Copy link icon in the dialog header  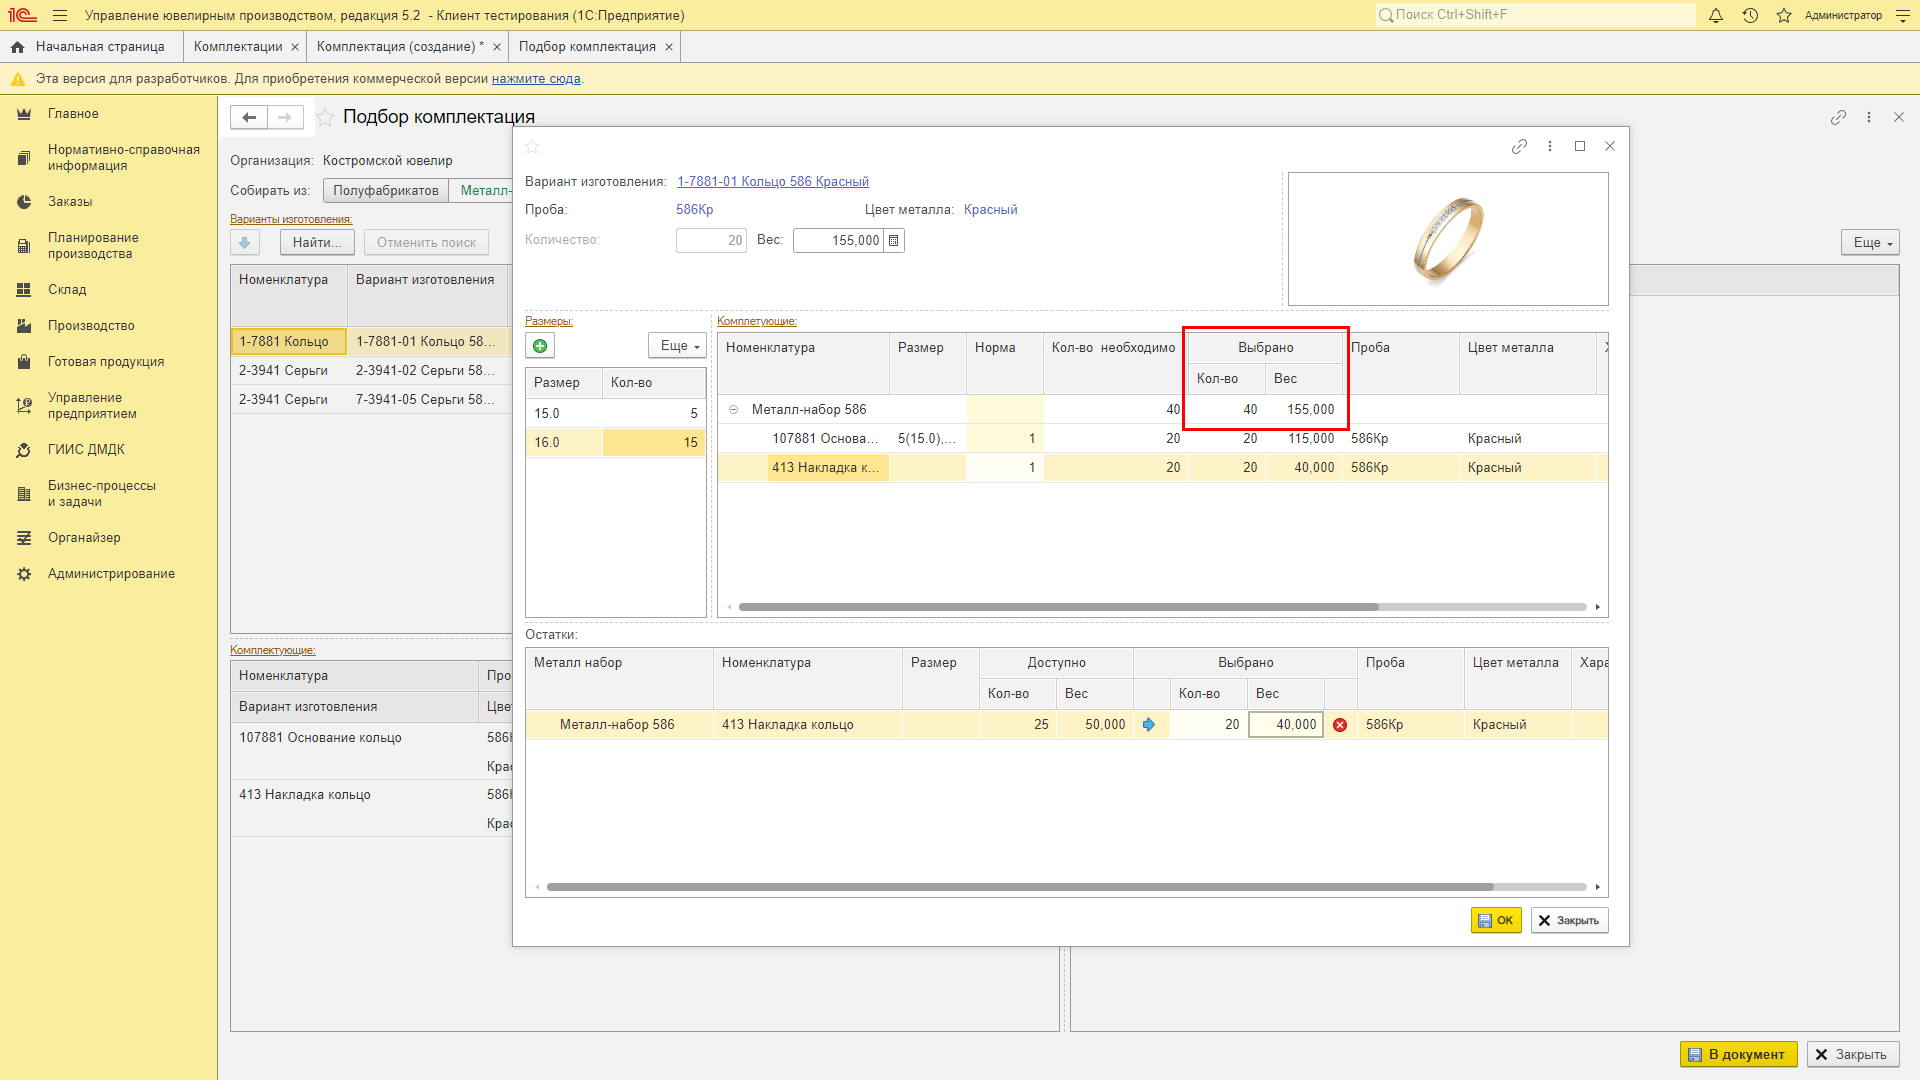[x=1519, y=146]
